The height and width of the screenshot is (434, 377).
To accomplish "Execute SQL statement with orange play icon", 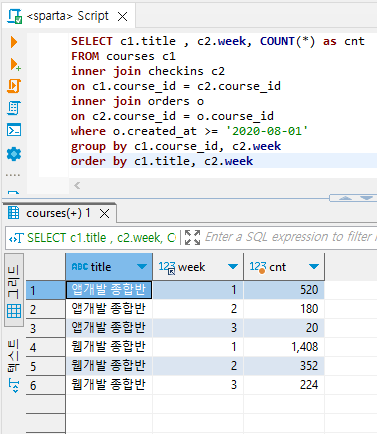I will point(14,42).
